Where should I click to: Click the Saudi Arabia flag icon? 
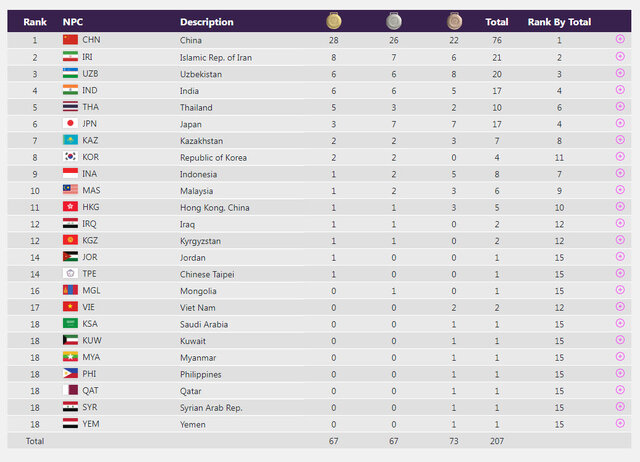tap(70, 324)
